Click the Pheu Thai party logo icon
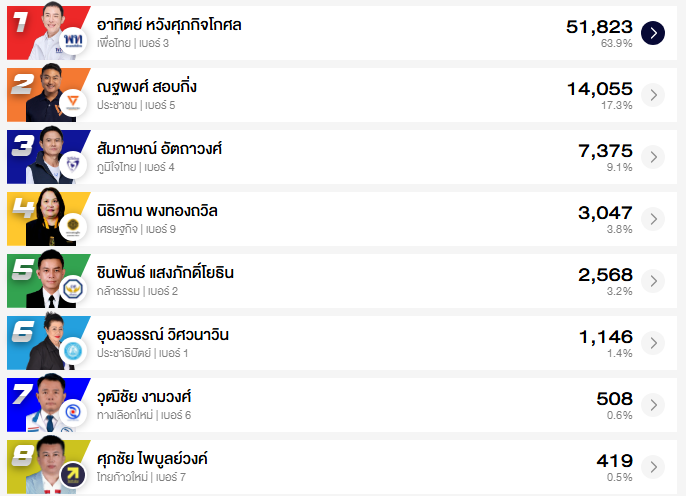This screenshot has width=686, height=496. (x=73, y=41)
